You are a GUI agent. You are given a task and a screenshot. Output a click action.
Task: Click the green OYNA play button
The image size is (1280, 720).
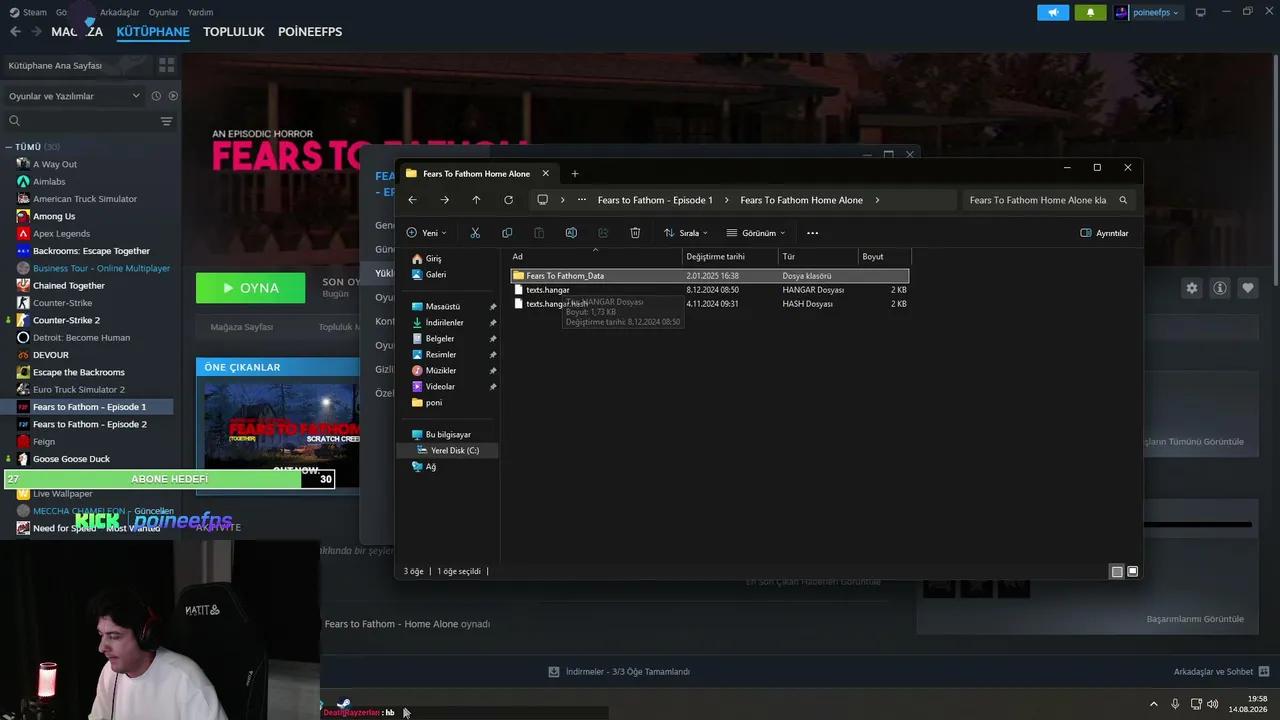point(251,288)
